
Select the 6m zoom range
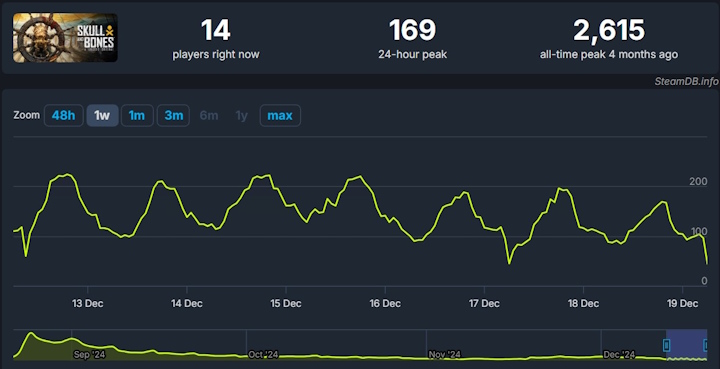(209, 115)
